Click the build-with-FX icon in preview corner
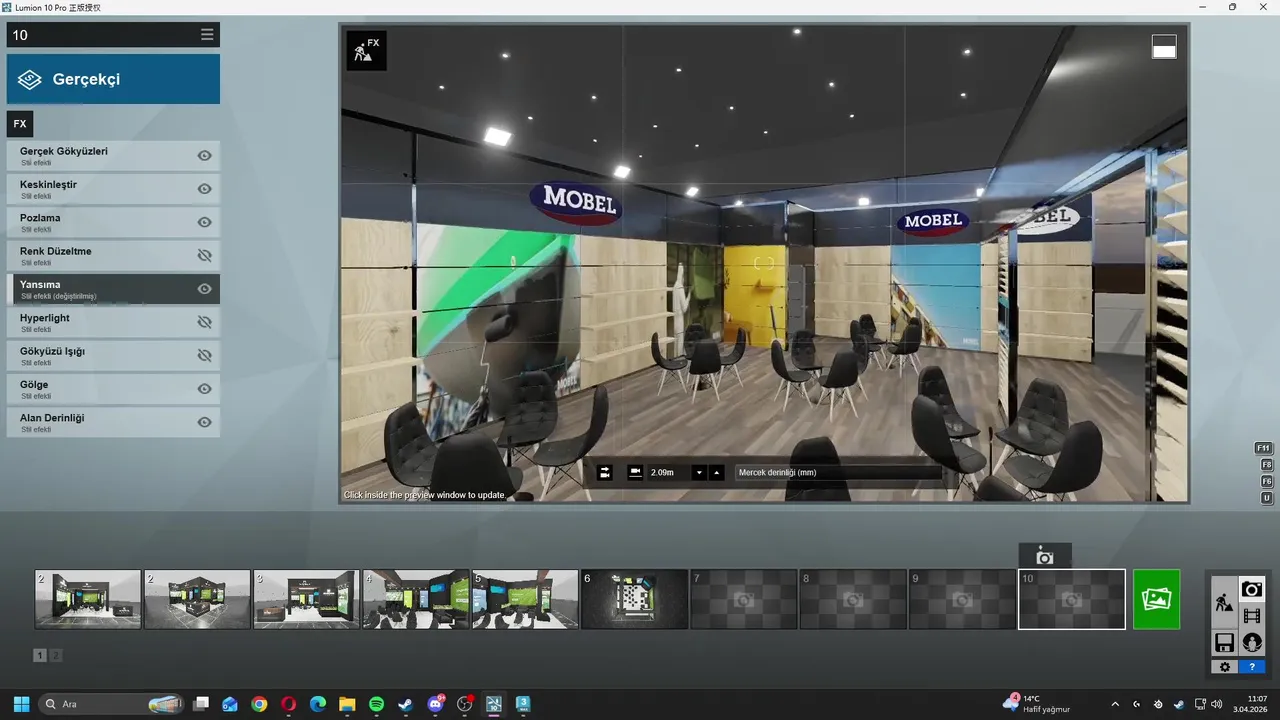Screen dimensions: 1280x720 tap(366, 50)
